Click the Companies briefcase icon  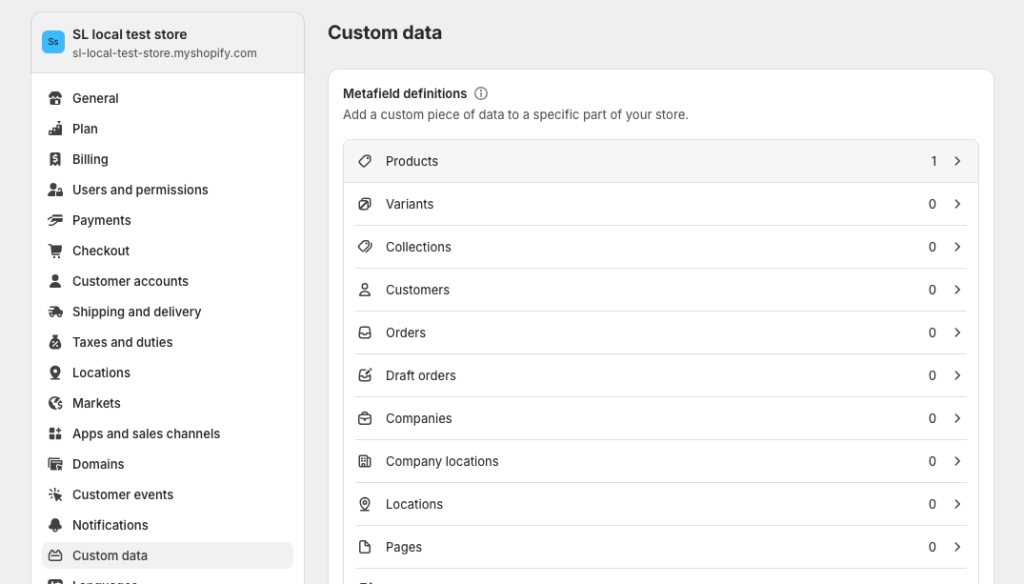[x=365, y=419]
